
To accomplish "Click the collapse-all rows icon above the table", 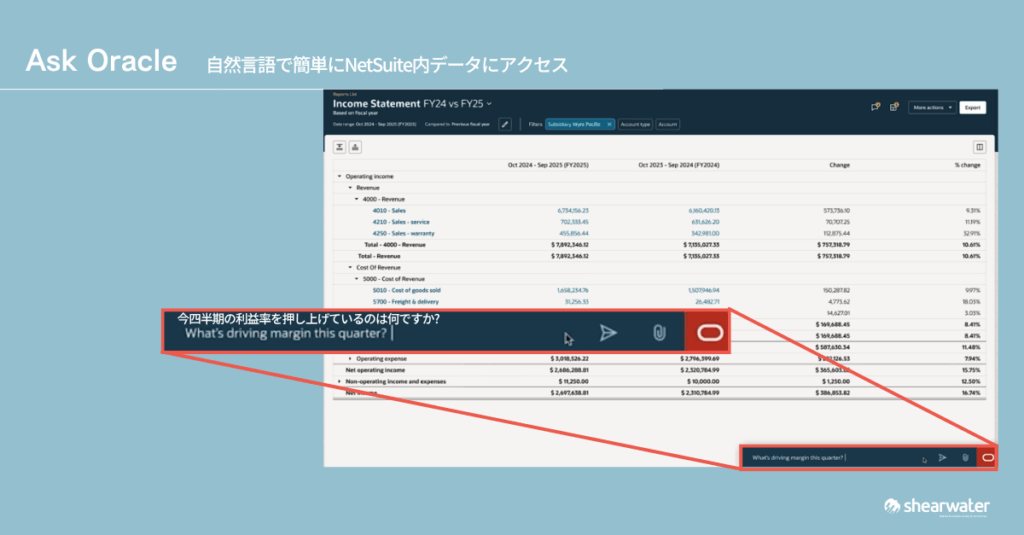I will point(340,147).
